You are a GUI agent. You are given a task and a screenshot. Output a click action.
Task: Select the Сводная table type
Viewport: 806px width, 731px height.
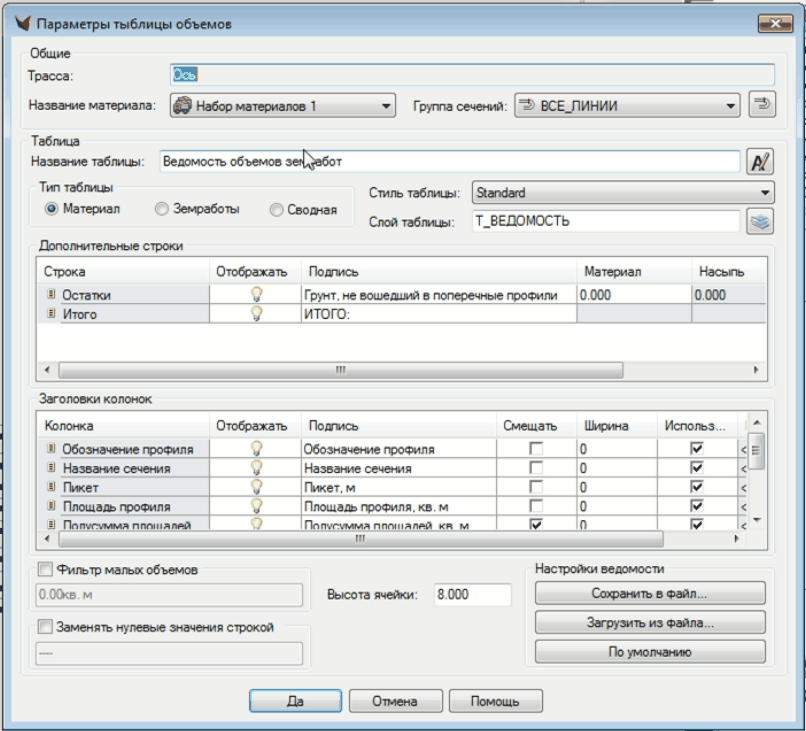[x=277, y=210]
